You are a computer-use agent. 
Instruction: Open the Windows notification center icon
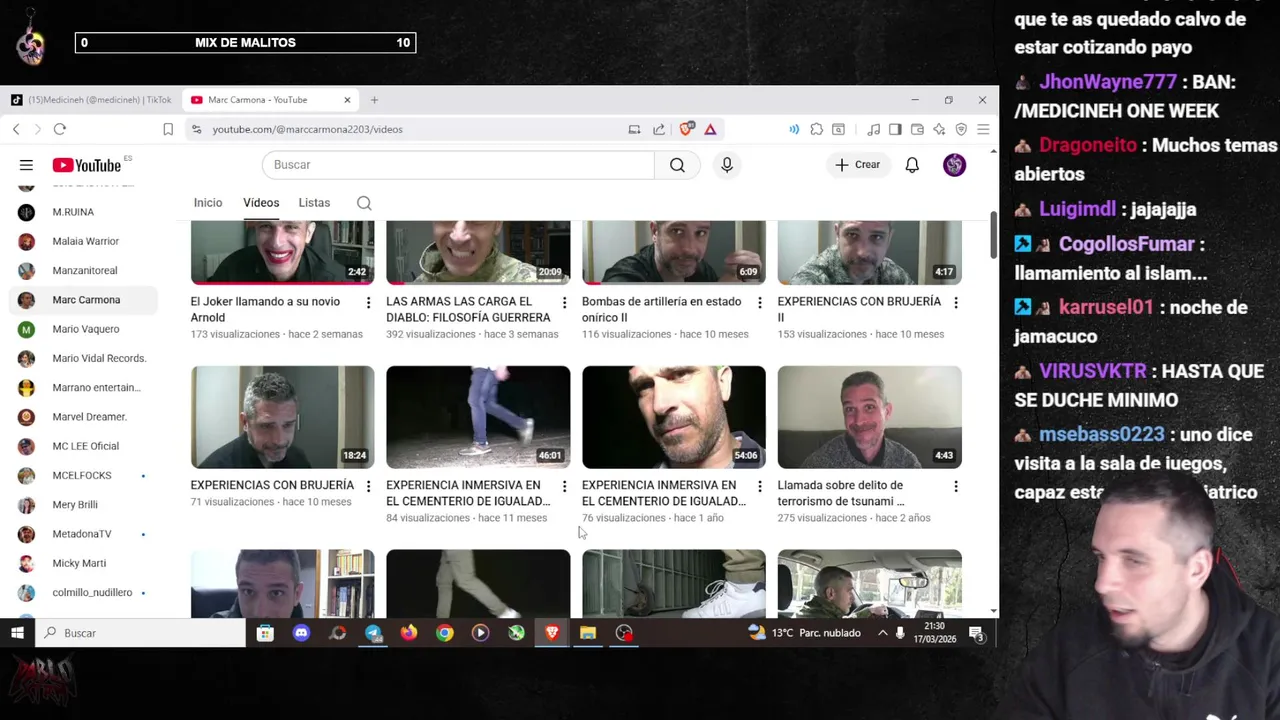(x=976, y=633)
